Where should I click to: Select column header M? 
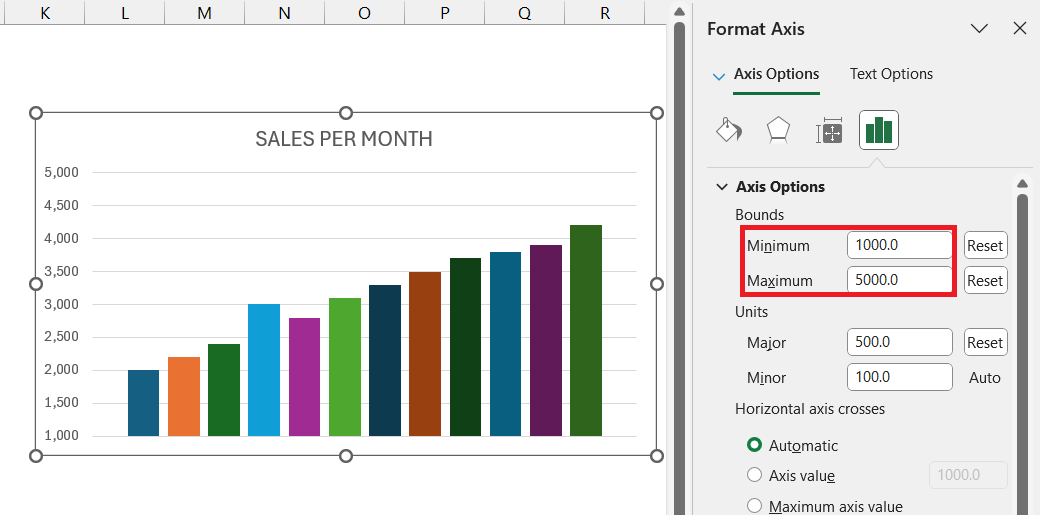tap(204, 13)
